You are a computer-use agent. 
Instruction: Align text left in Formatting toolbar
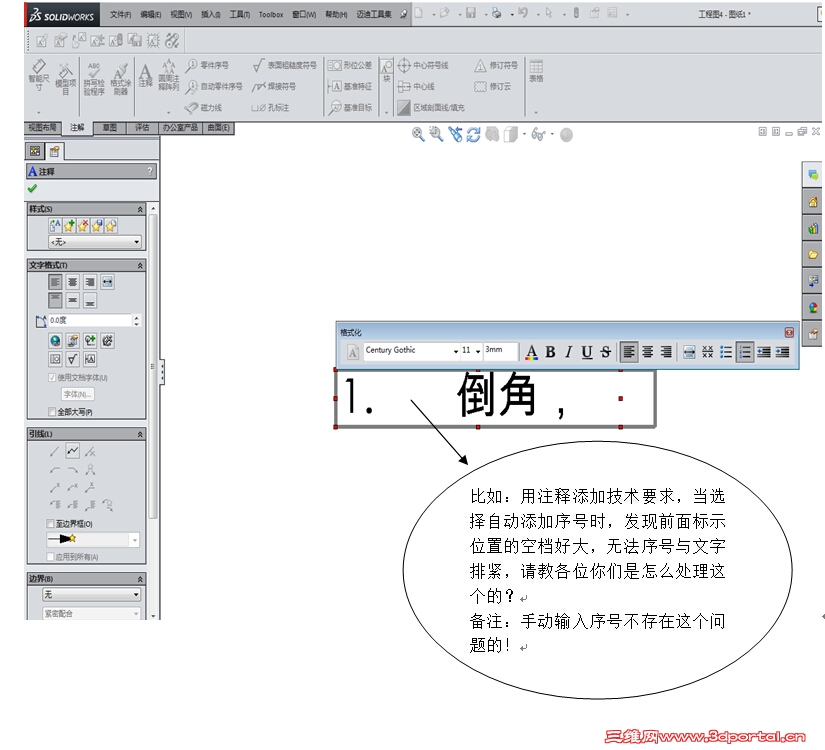(x=629, y=352)
